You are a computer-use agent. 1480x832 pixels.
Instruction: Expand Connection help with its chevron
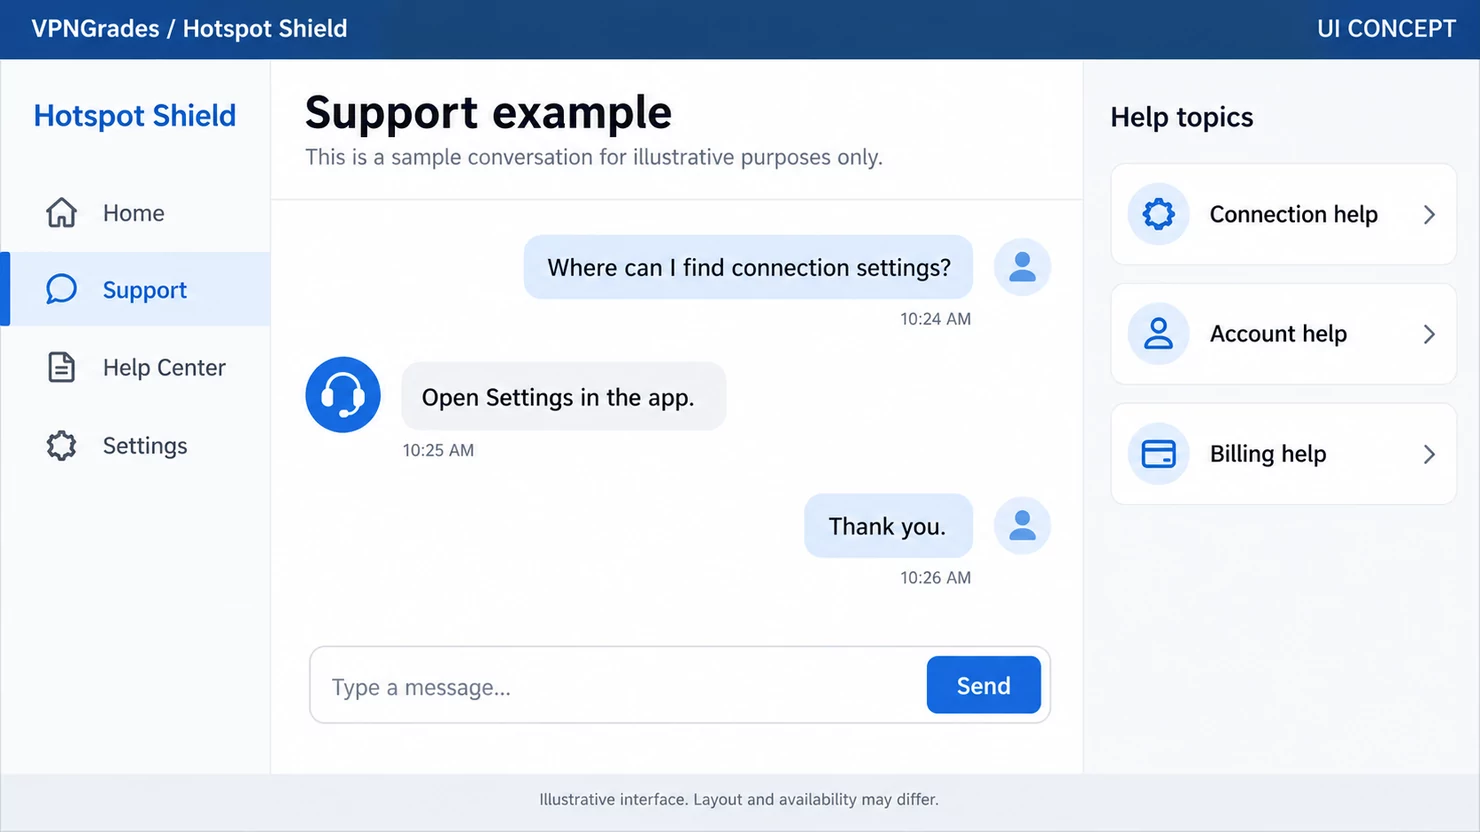coord(1429,214)
